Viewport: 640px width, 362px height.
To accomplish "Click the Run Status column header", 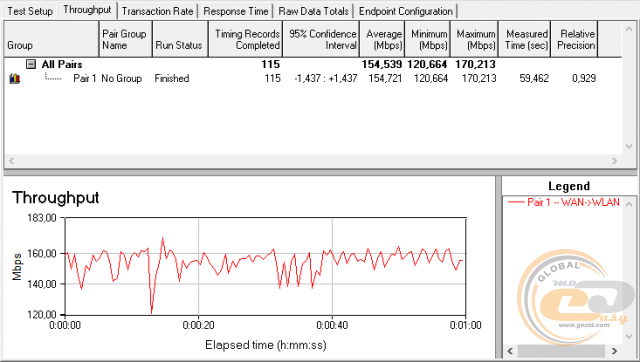I will click(180, 39).
